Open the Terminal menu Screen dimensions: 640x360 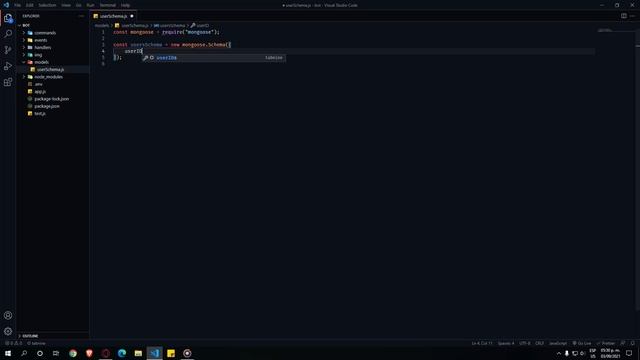(108, 5)
